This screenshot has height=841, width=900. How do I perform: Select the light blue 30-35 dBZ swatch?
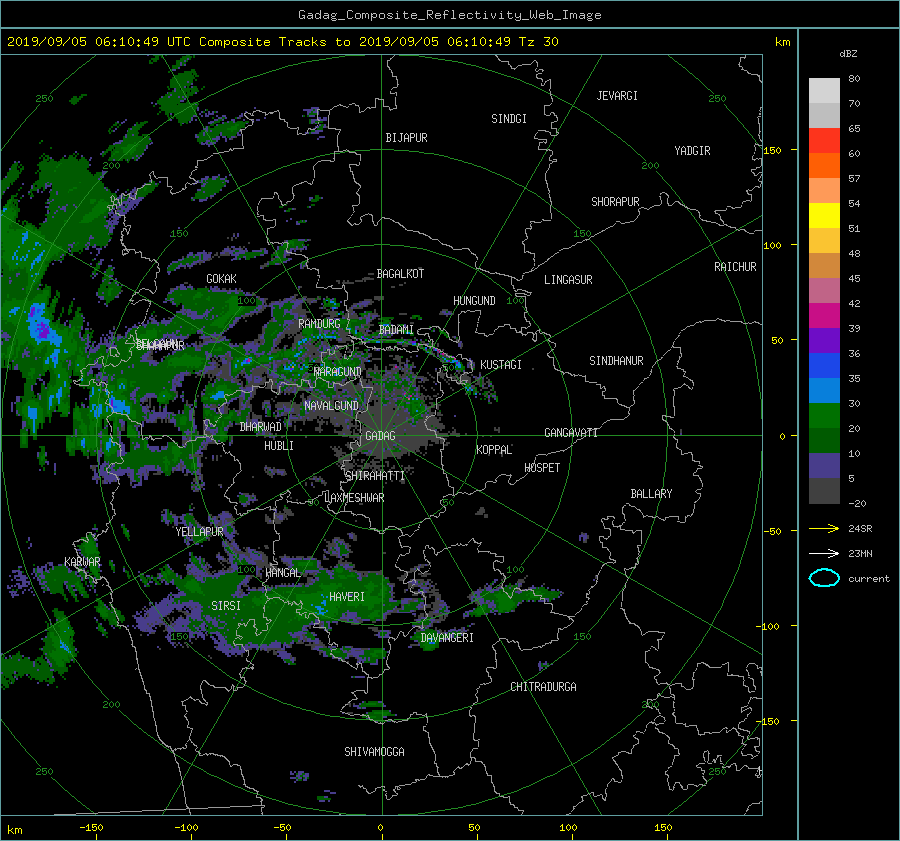pyautogui.click(x=824, y=391)
